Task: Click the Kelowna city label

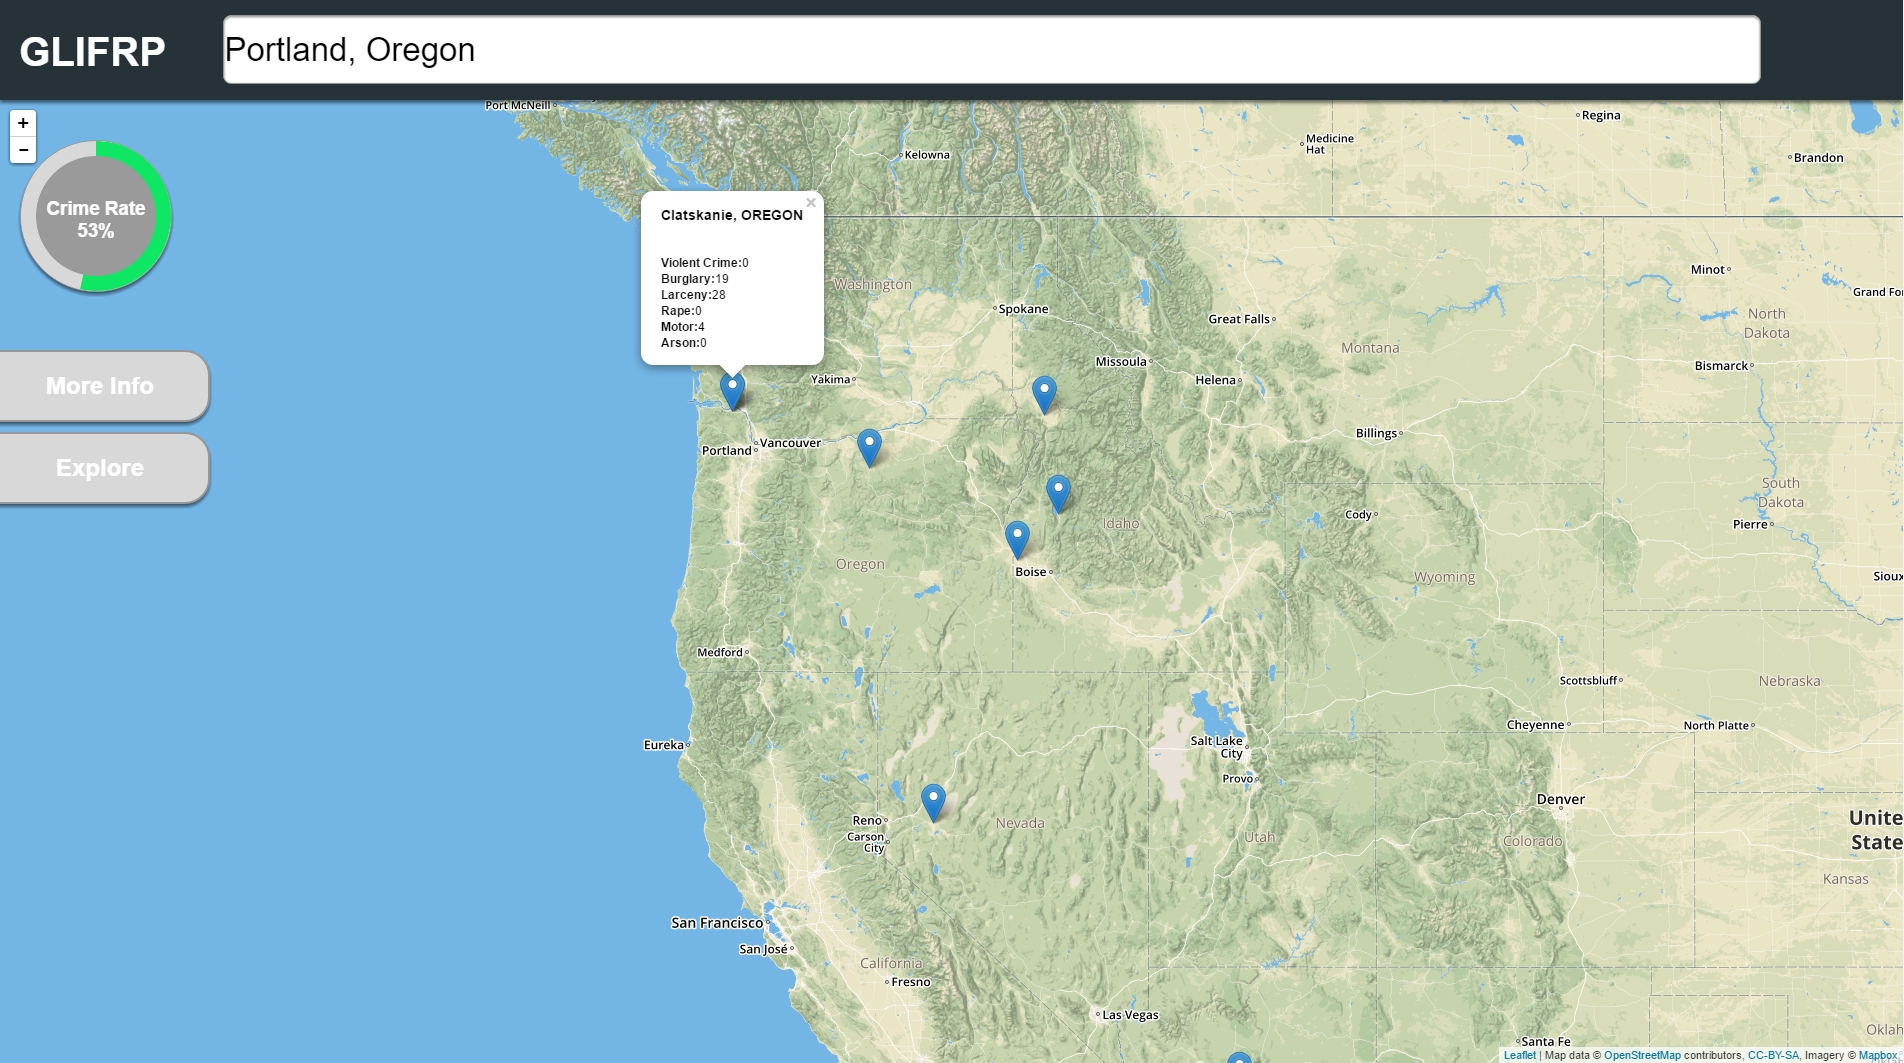Action: [x=927, y=155]
